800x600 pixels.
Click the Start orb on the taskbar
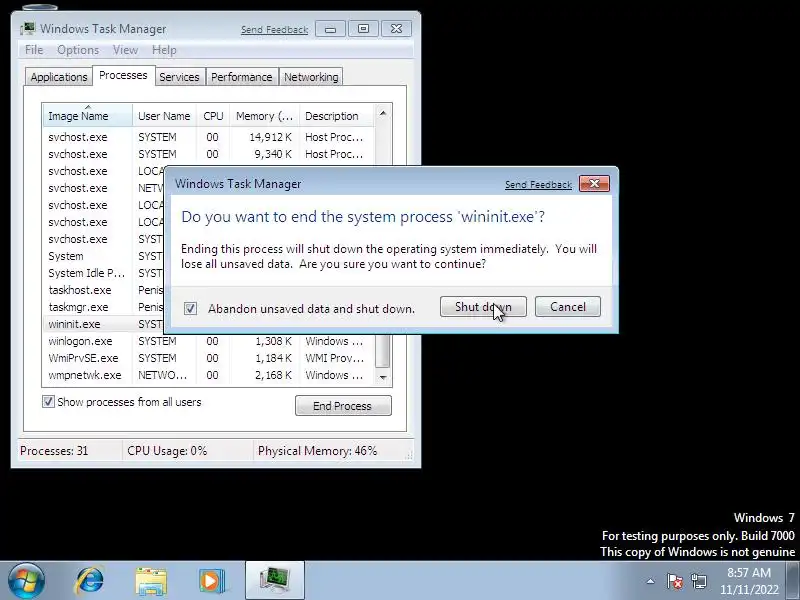[26, 581]
